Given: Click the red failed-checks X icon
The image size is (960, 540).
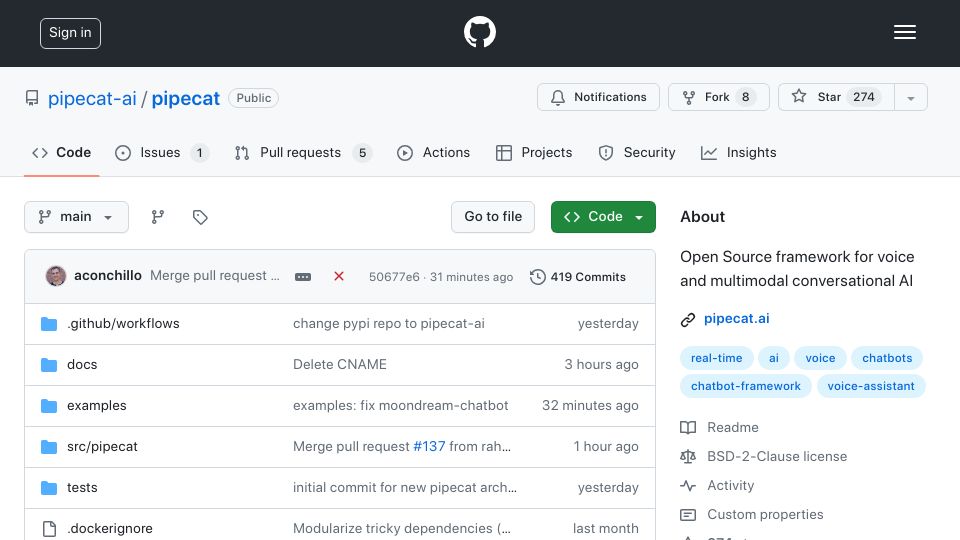Looking at the screenshot, I should [x=339, y=276].
